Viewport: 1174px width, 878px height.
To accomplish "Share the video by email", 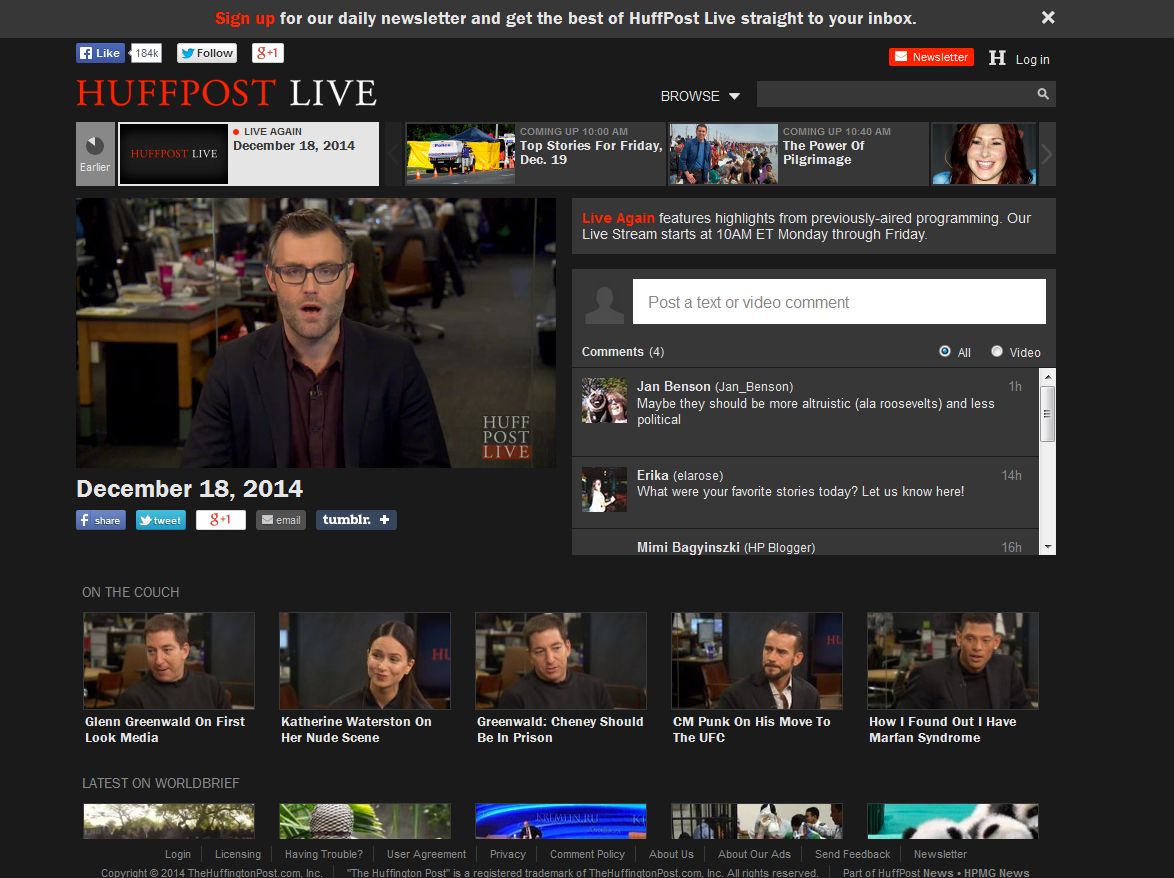I will (x=281, y=520).
